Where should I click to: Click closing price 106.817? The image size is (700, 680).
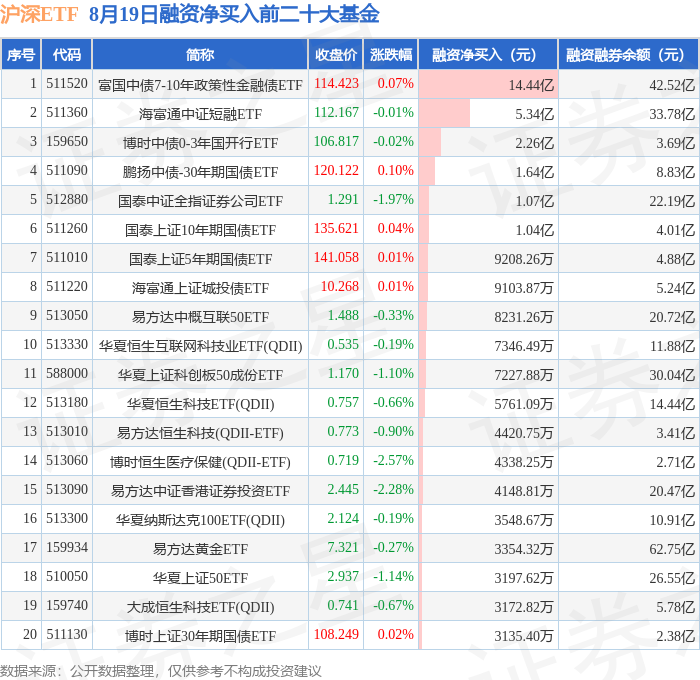click(336, 142)
